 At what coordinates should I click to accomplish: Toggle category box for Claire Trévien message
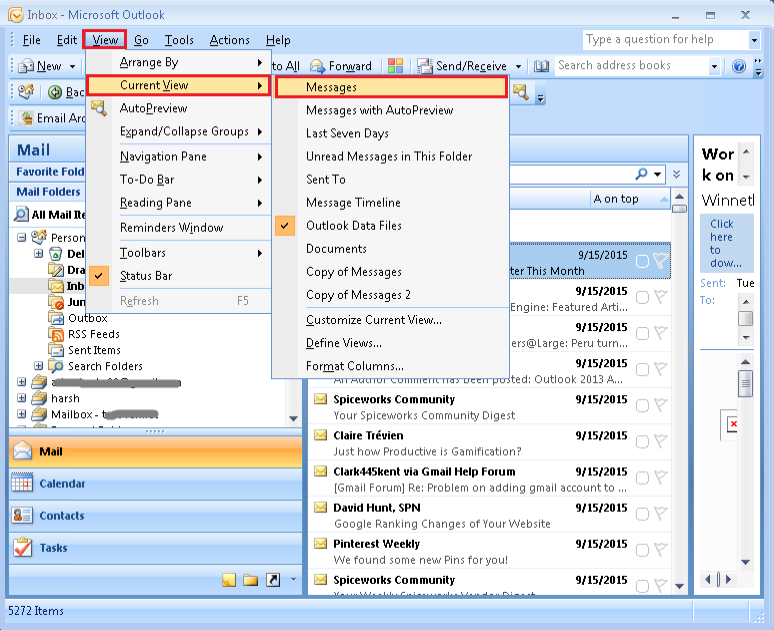point(642,441)
